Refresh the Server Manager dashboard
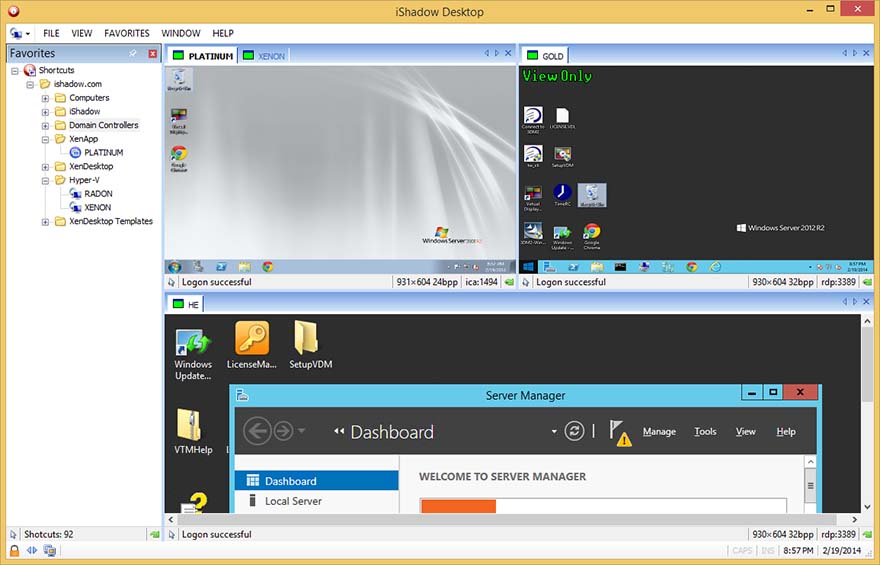880x565 pixels. [x=574, y=431]
